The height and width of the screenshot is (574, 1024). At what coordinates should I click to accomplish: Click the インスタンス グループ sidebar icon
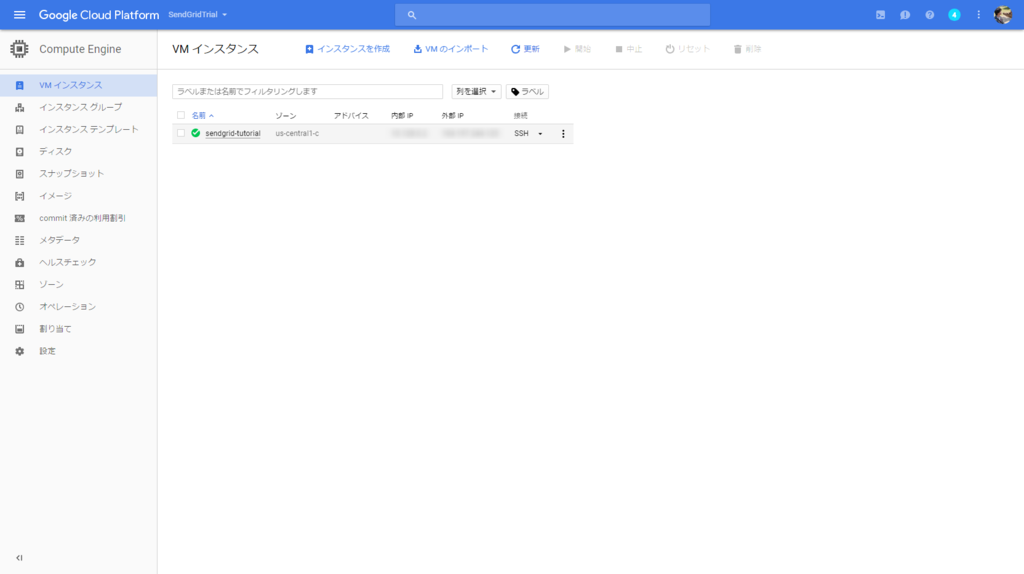click(x=20, y=107)
